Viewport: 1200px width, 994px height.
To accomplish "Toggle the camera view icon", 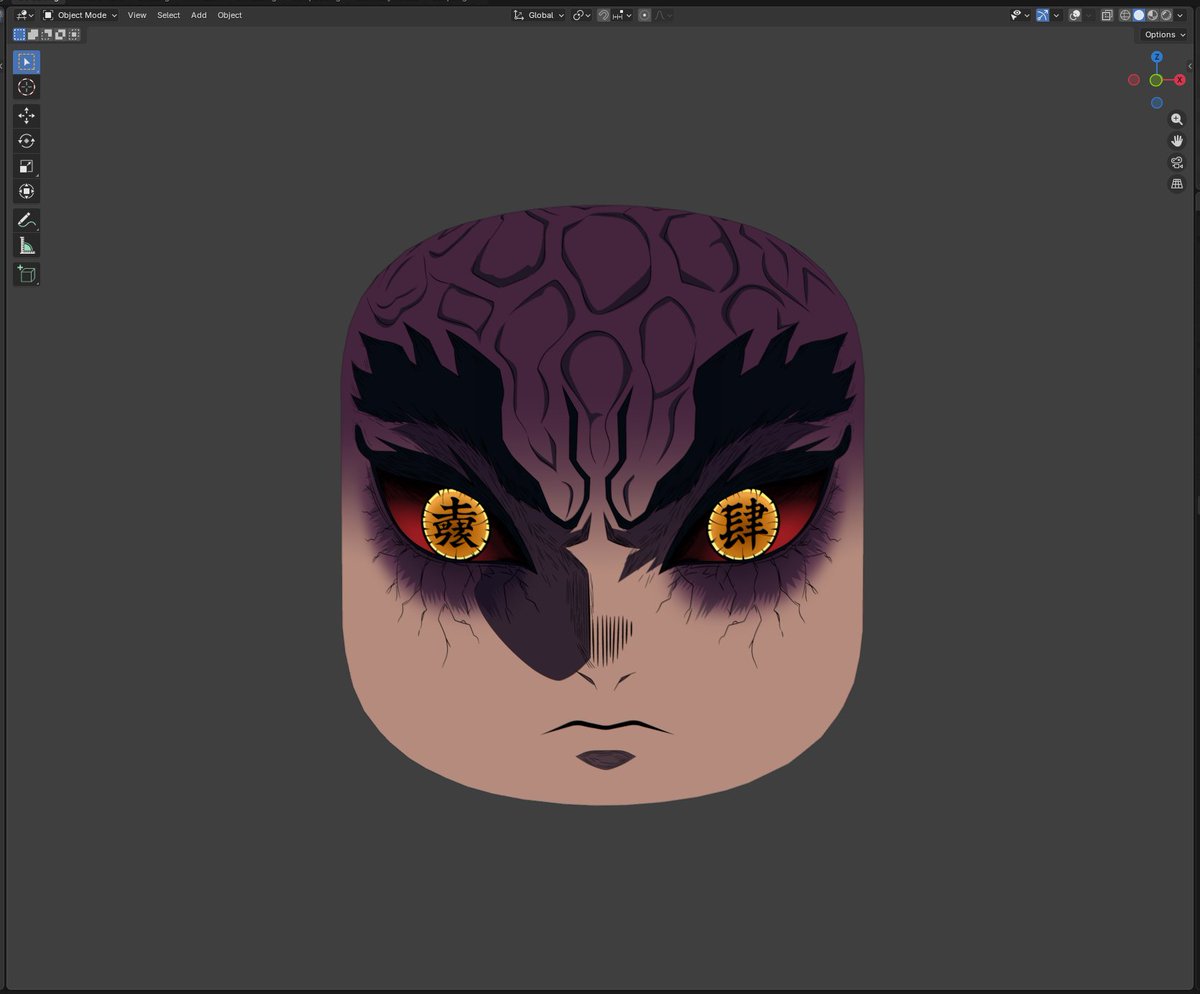I will pyautogui.click(x=1177, y=163).
